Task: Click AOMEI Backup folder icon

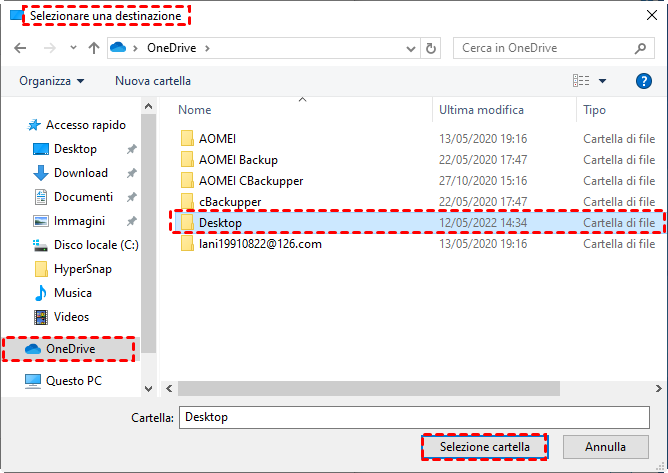Action: pyautogui.click(x=187, y=159)
